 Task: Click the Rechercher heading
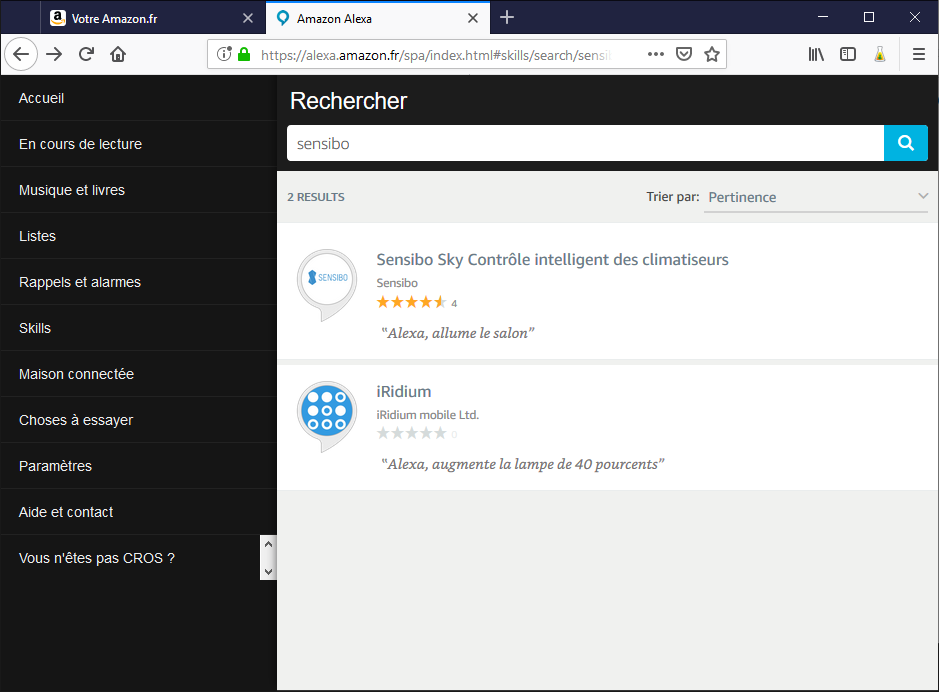(x=349, y=101)
